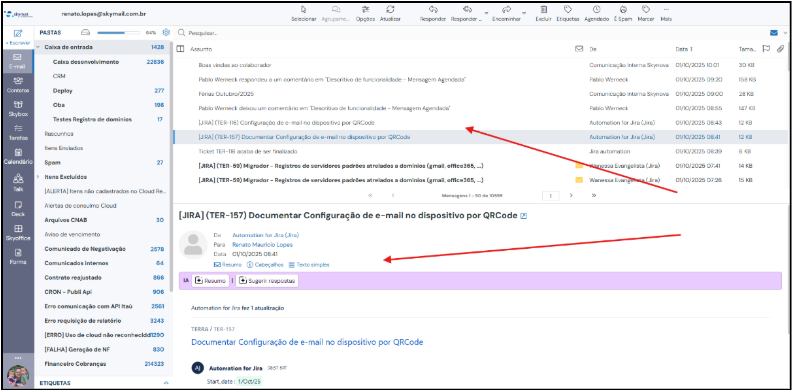Open email Férias Outubro/2025

(x=226, y=94)
